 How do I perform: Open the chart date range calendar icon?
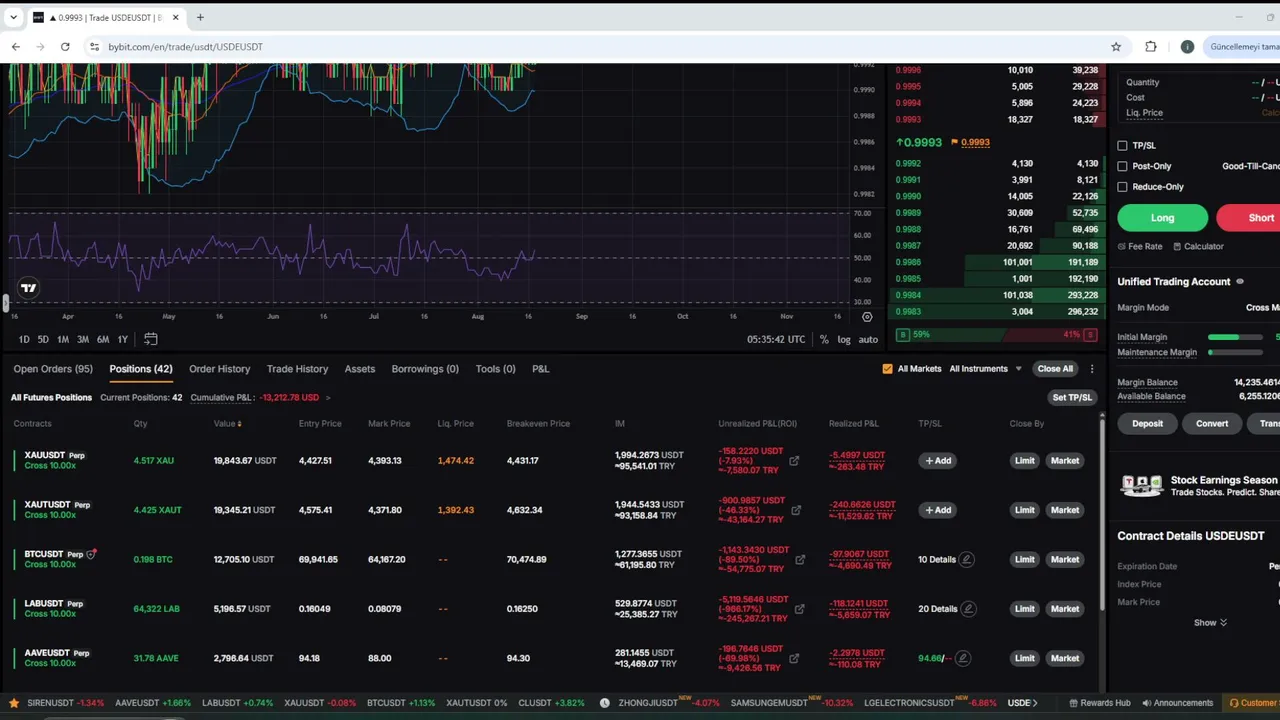click(x=151, y=339)
